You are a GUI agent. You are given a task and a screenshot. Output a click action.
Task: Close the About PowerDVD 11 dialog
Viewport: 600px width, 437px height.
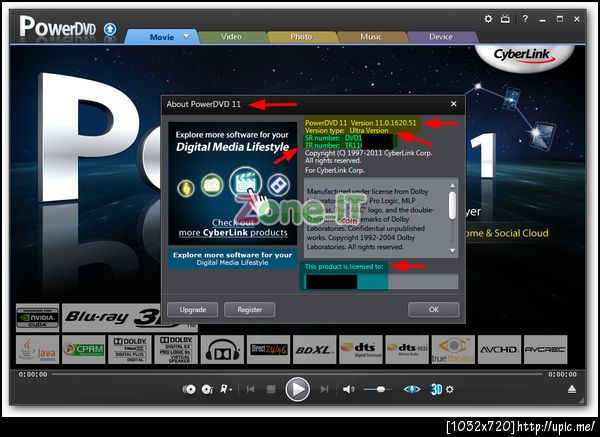point(453,104)
